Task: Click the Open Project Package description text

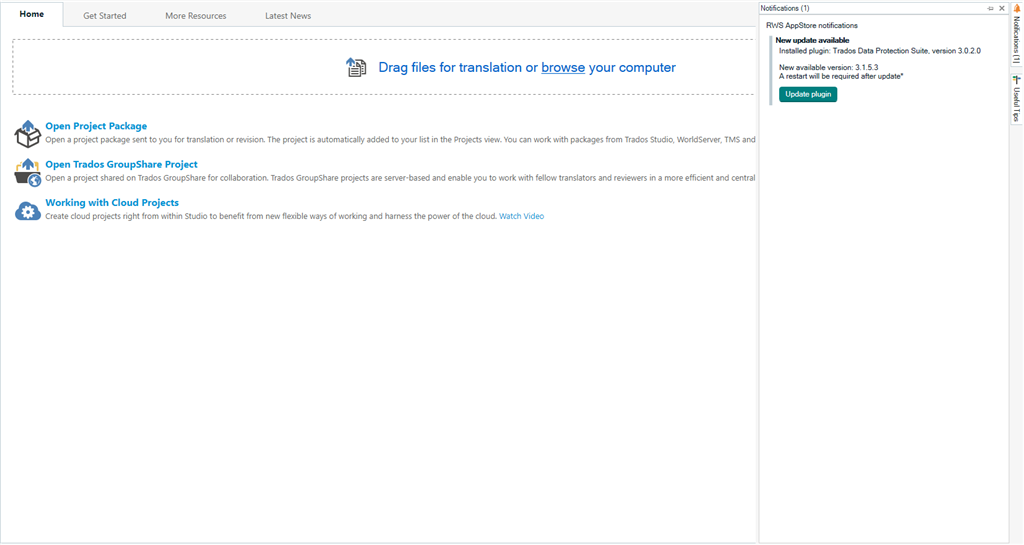Action: 400,140
